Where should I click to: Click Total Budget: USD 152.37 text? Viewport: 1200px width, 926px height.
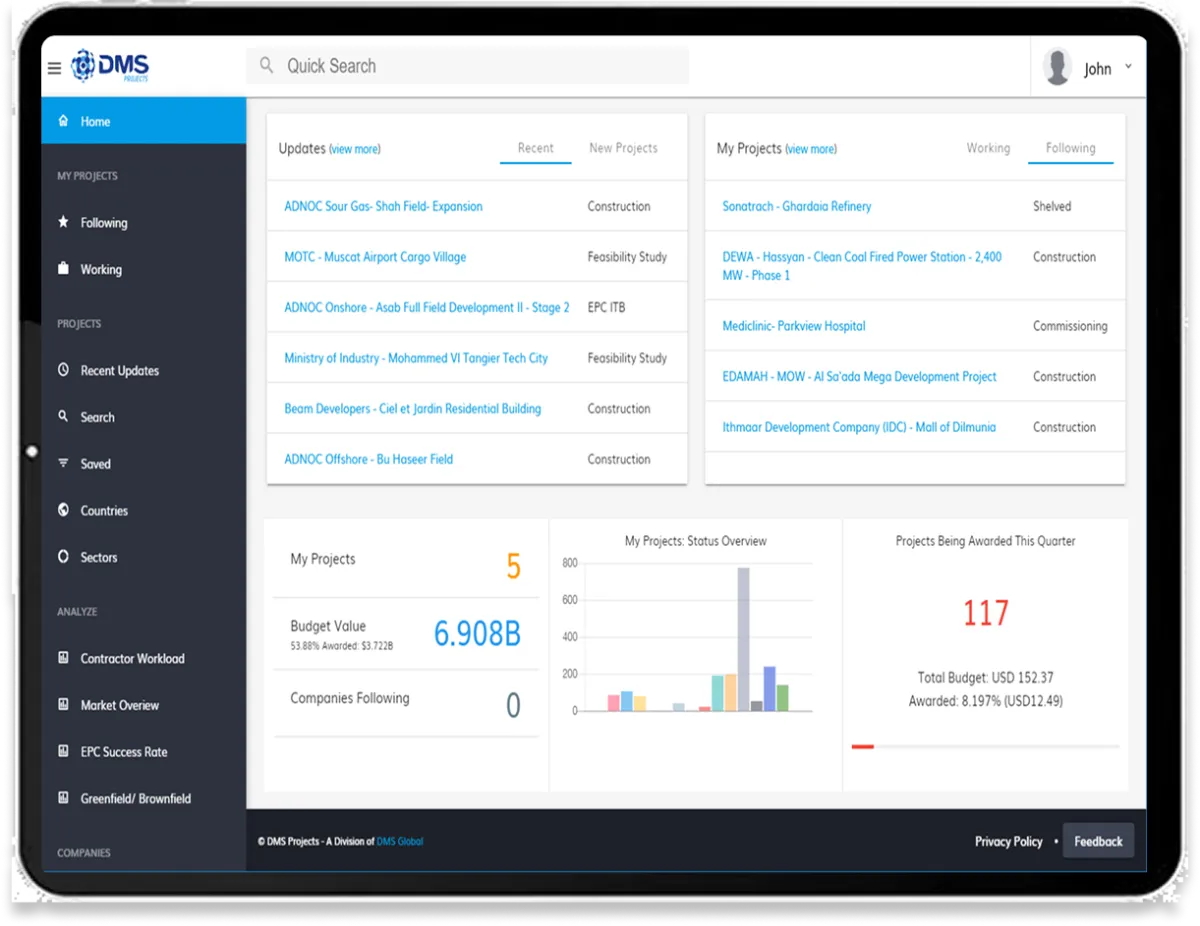tap(985, 678)
